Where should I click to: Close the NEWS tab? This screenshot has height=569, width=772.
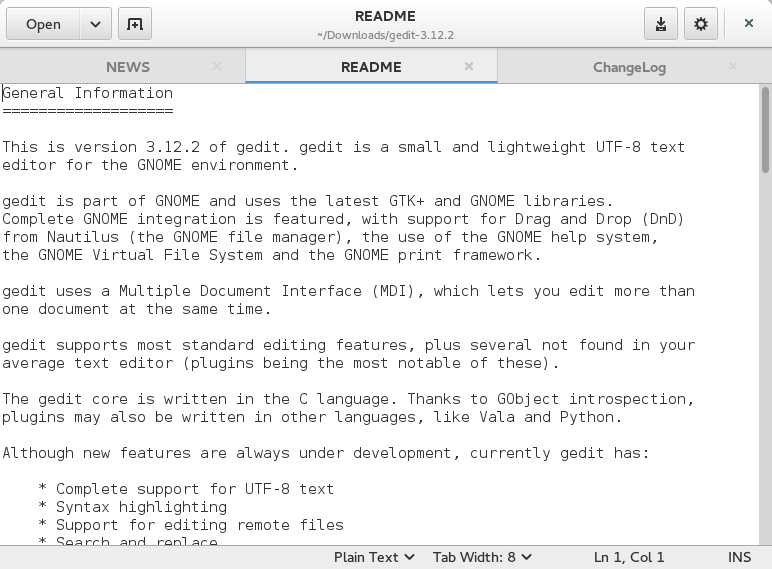pos(217,66)
